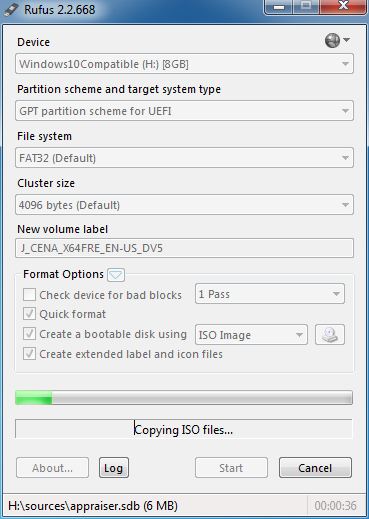369x519 pixels.
Task: Toggle the Quick format checkbox
Action: (29, 314)
